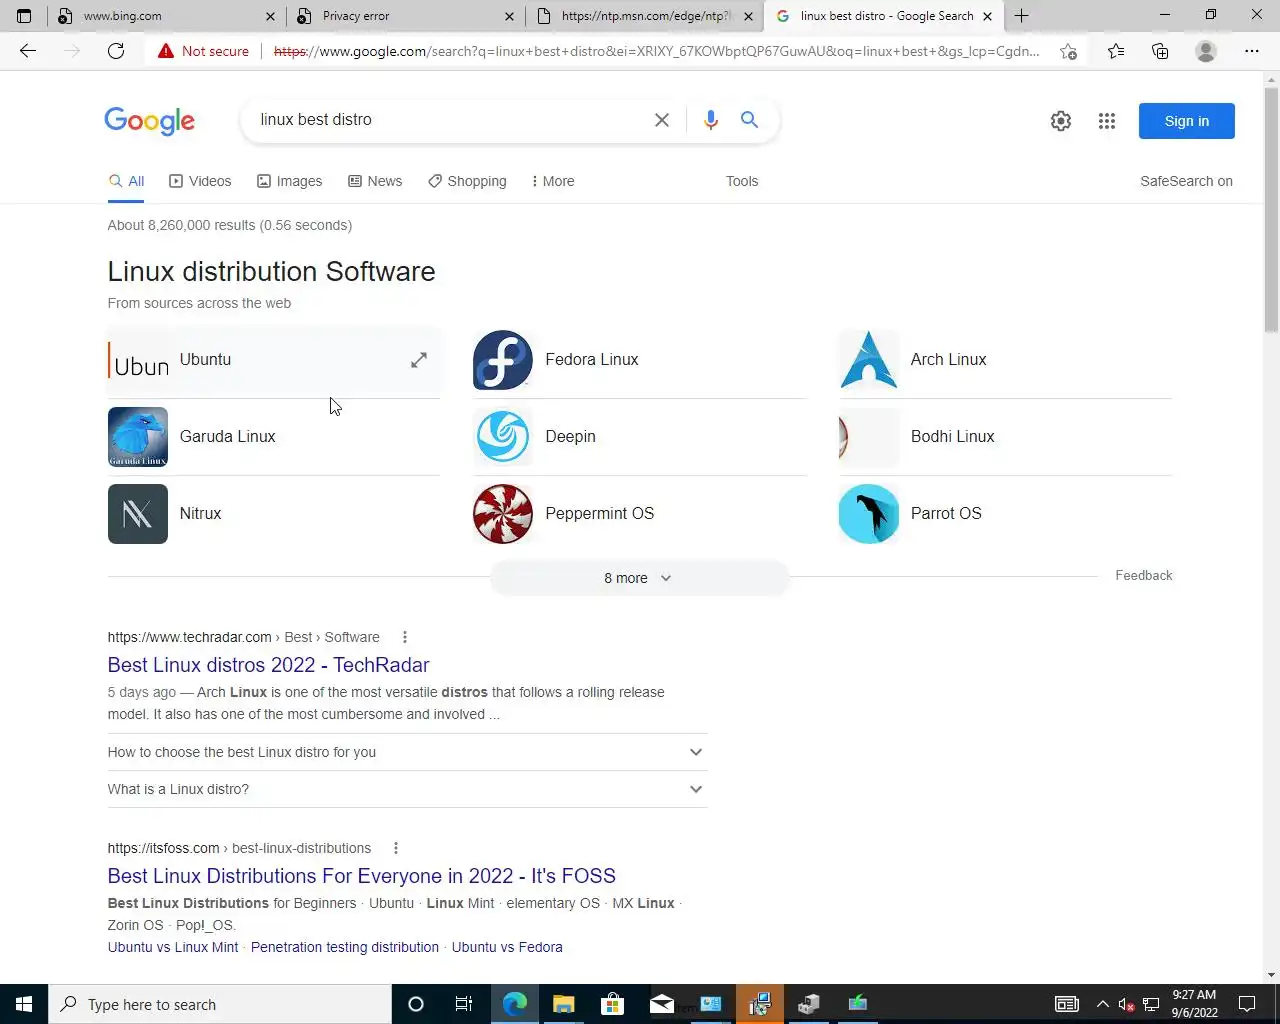Click the Garuda Linux eagle thumbnail
Screen dimensions: 1280x1024
tap(138, 437)
